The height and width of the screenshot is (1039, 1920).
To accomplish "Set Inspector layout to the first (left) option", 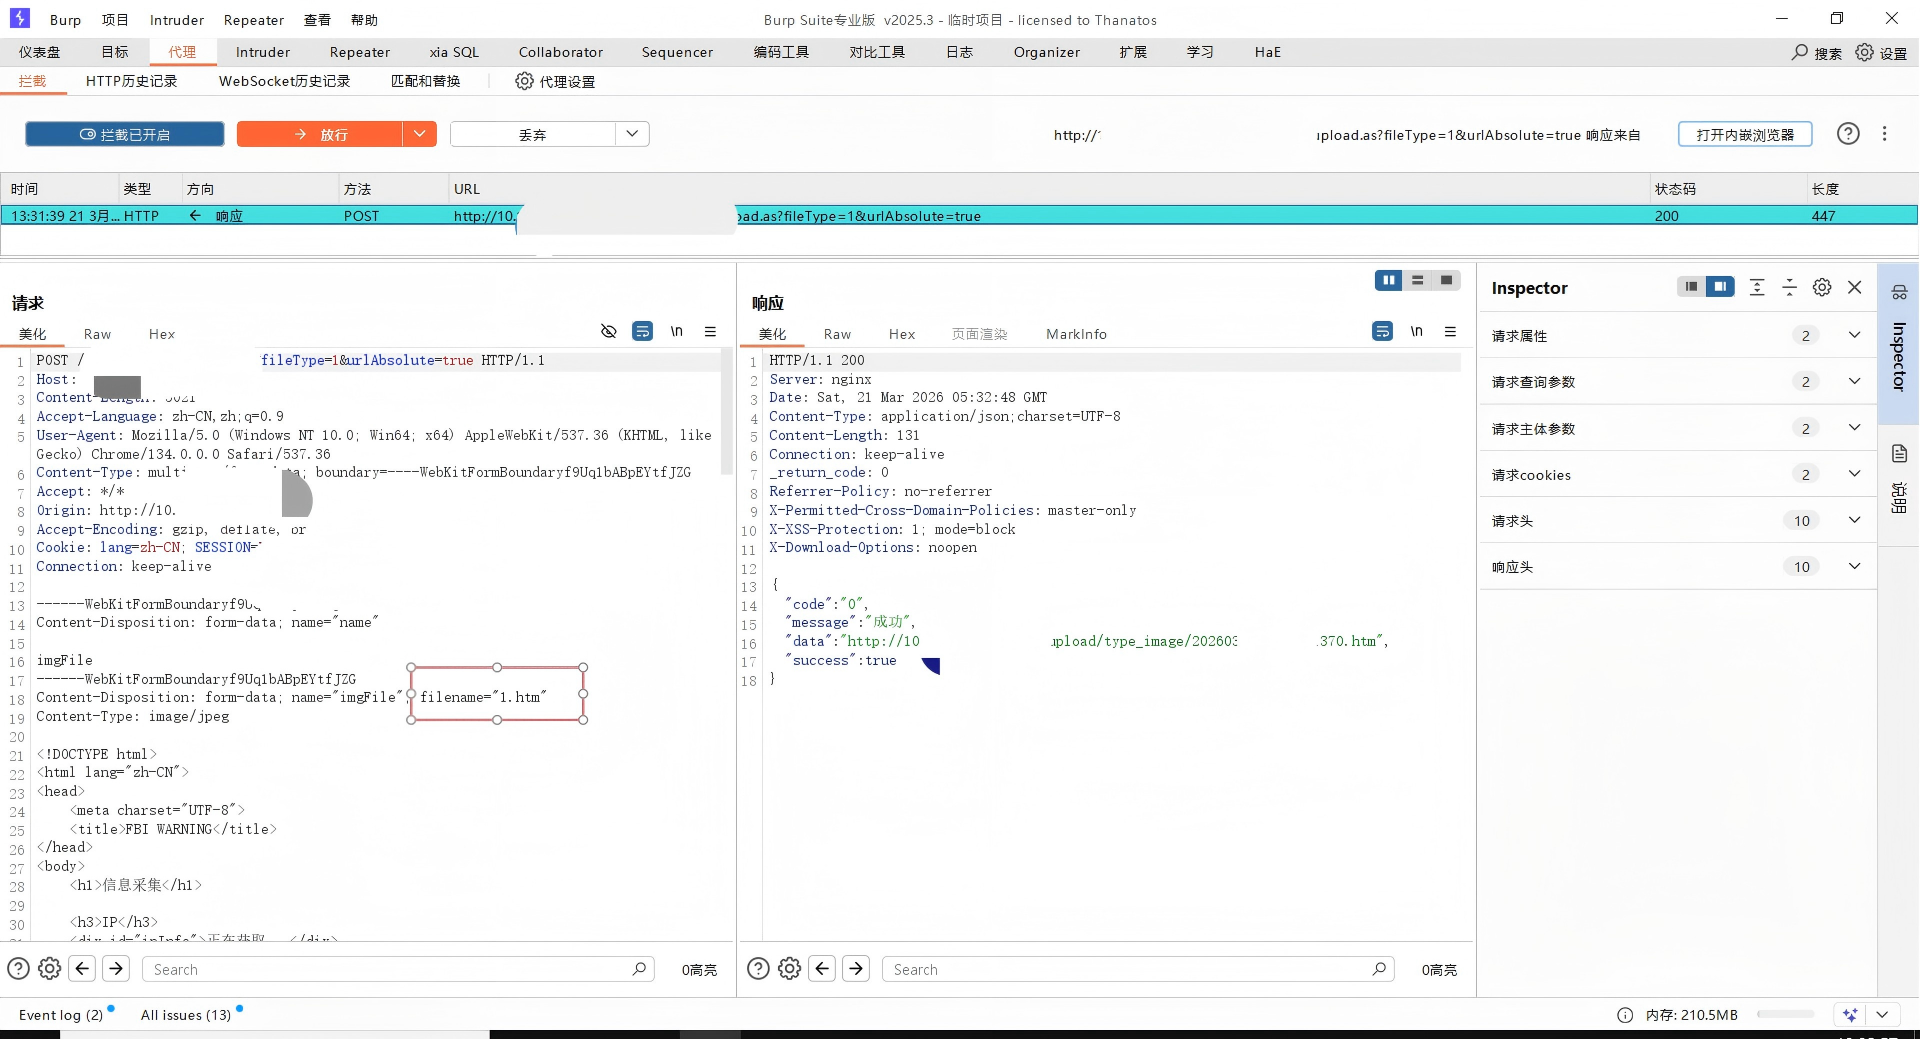I will (x=1691, y=287).
